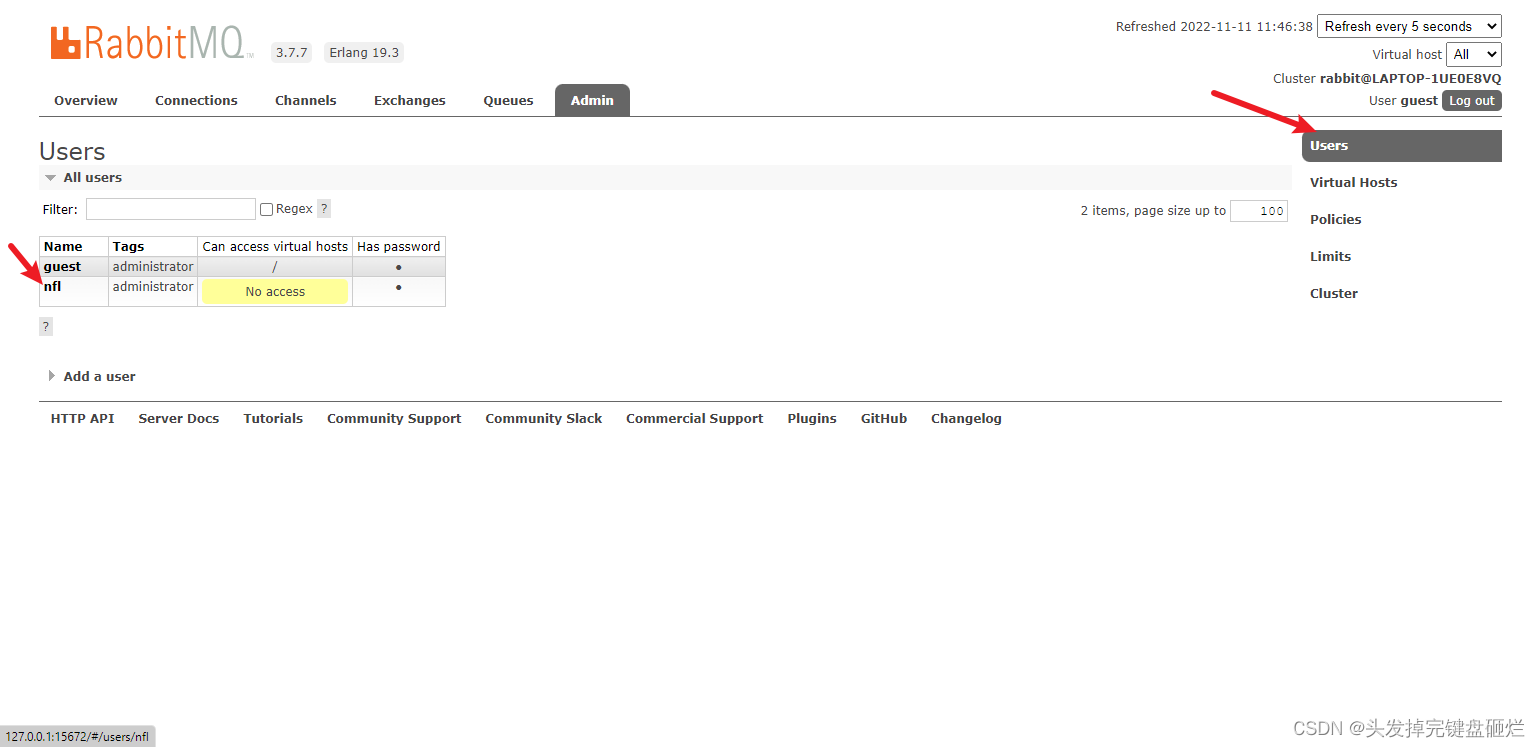The height and width of the screenshot is (747, 1540).
Task: Switch to the Channels tab
Action: [306, 101]
